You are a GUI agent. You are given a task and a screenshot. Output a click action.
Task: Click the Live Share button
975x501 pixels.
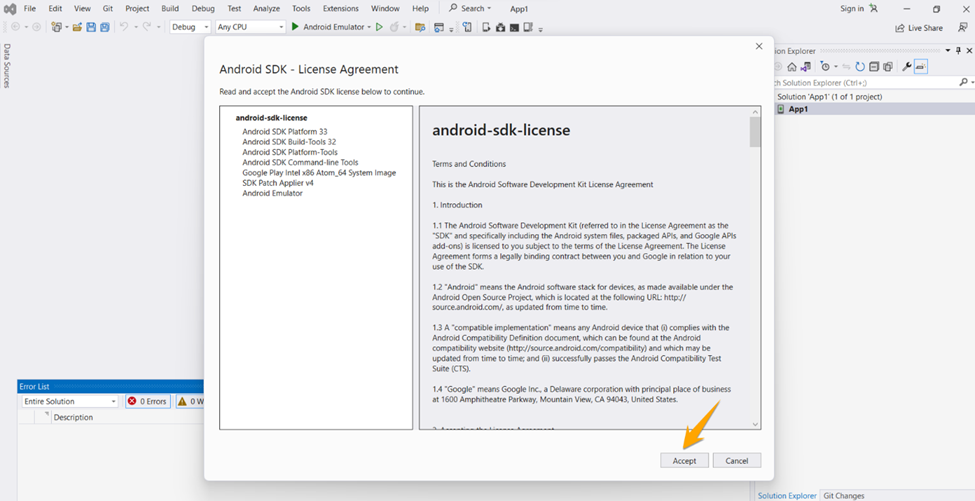click(918, 28)
